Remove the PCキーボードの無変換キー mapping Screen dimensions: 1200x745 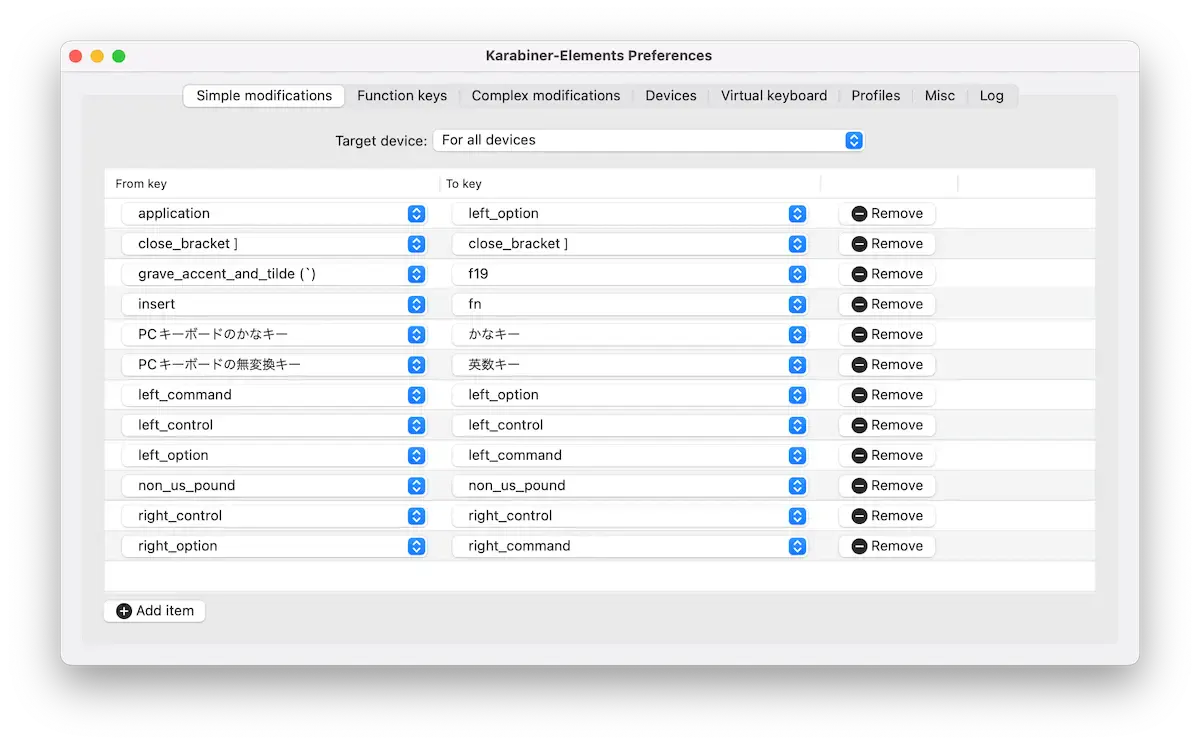tap(887, 365)
